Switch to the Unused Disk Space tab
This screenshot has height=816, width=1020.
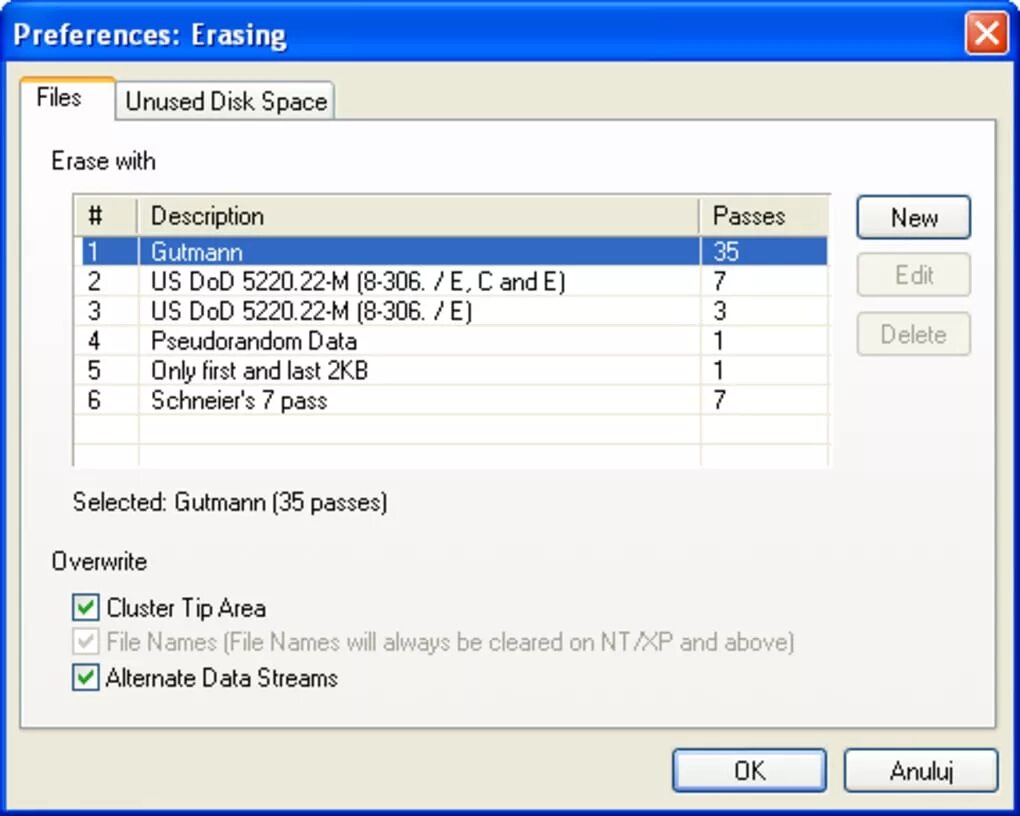226,101
